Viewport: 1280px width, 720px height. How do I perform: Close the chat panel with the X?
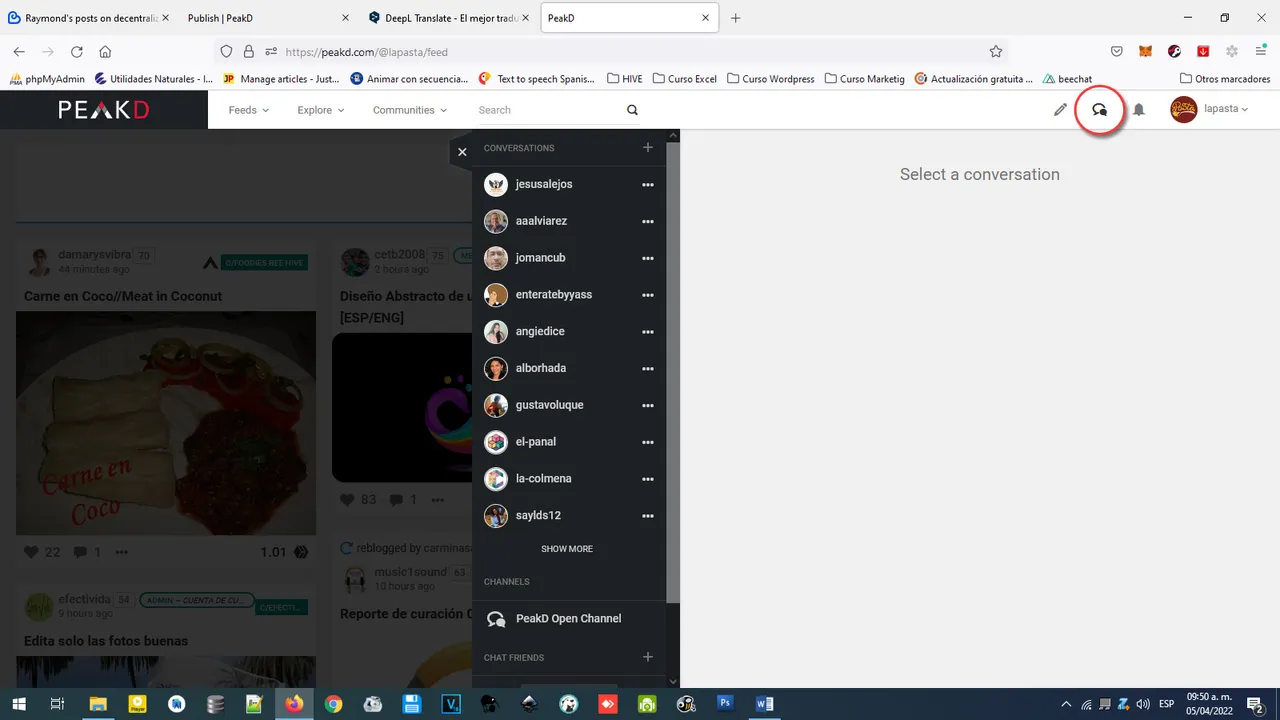[x=462, y=152]
